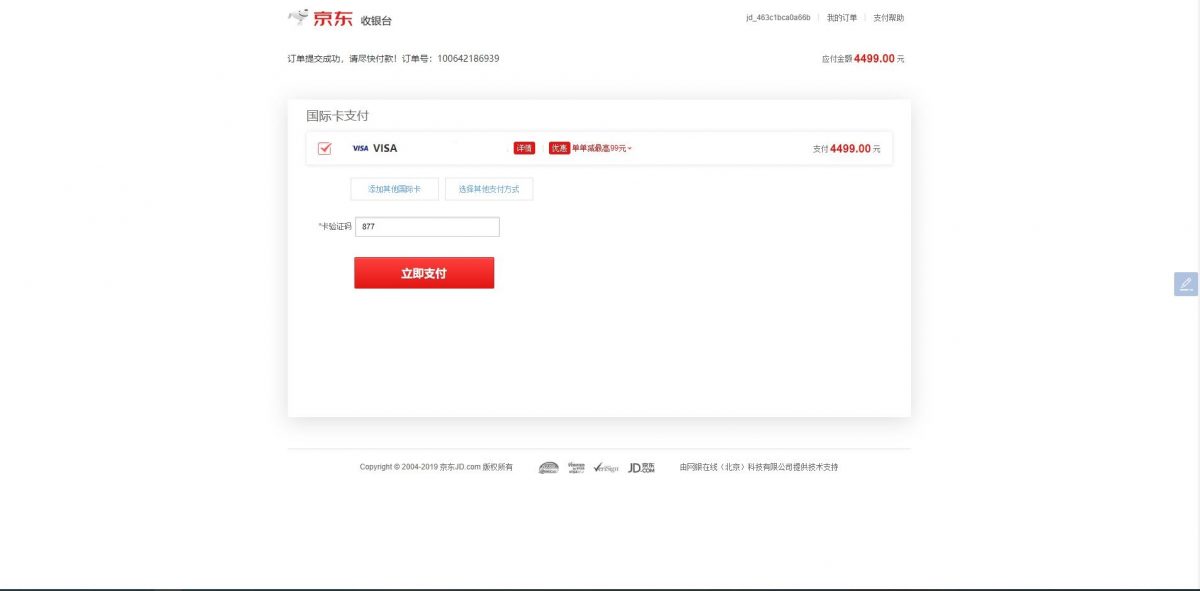The width and height of the screenshot is (1200, 591).
Task: Open 支付帮助 link in header
Action: click(888, 18)
